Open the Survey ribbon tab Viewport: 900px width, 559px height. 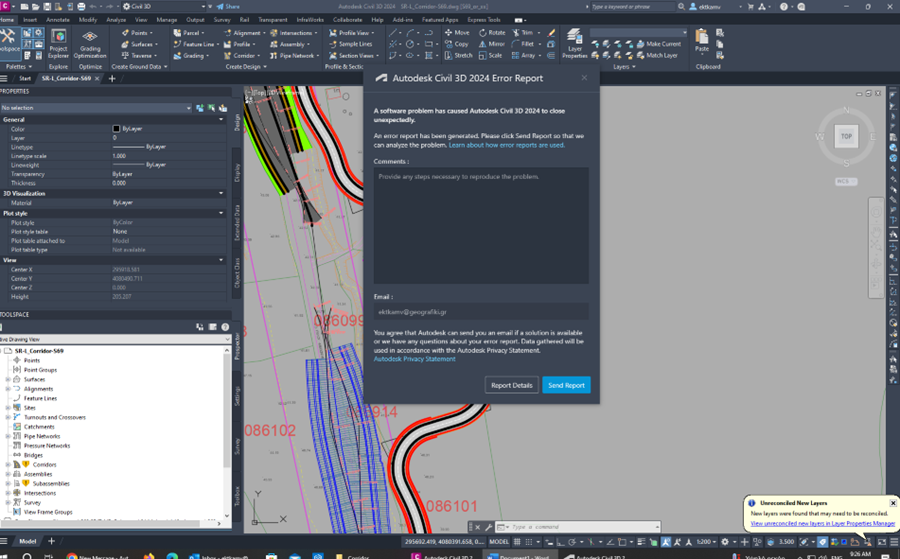[222, 20]
